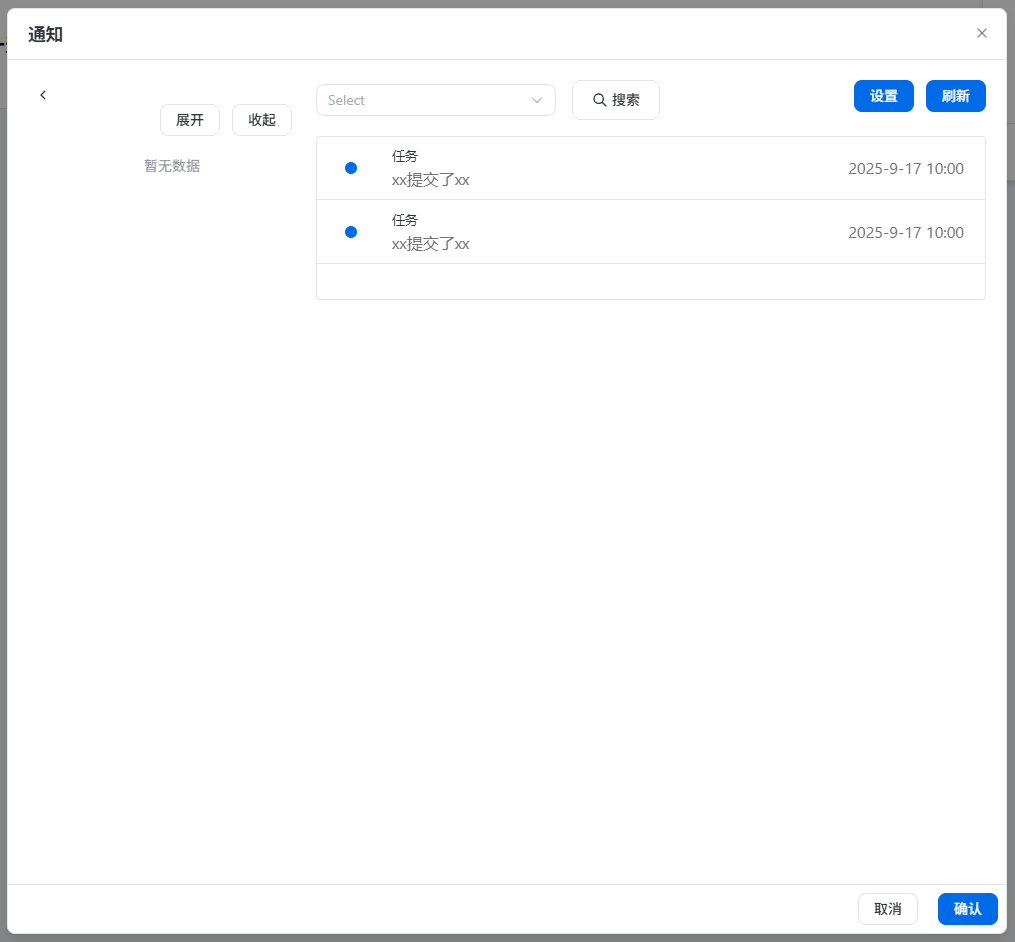Close the 通知 dialog with the X icon
1015x942 pixels.
pyautogui.click(x=981, y=33)
